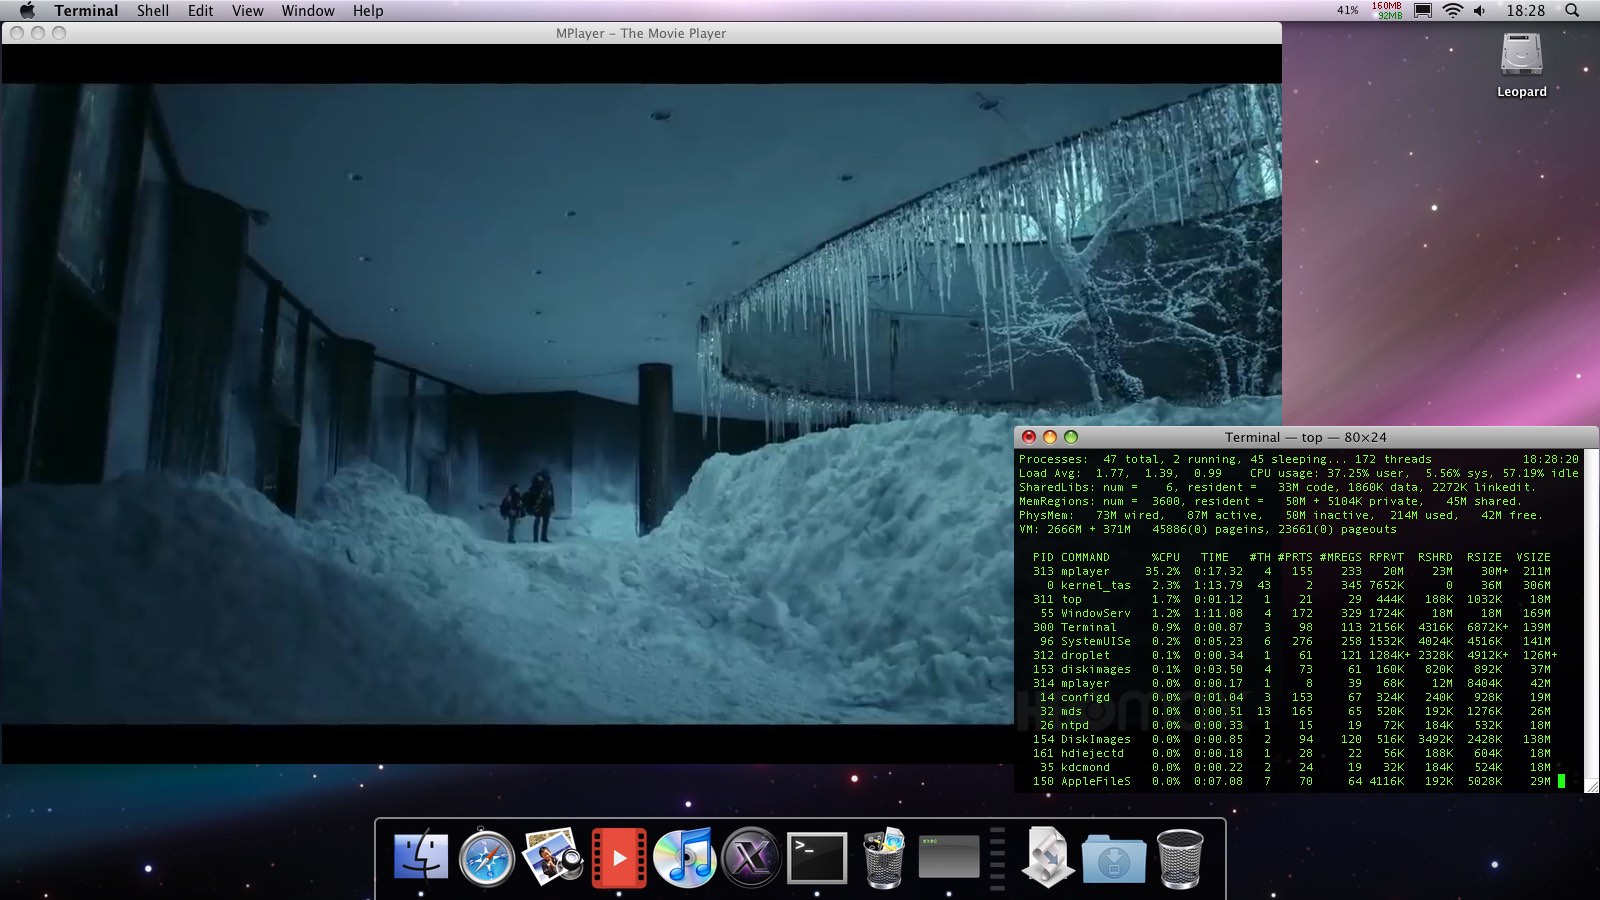Launch iTunes from the Dock
1600x900 pixels.
tap(684, 857)
